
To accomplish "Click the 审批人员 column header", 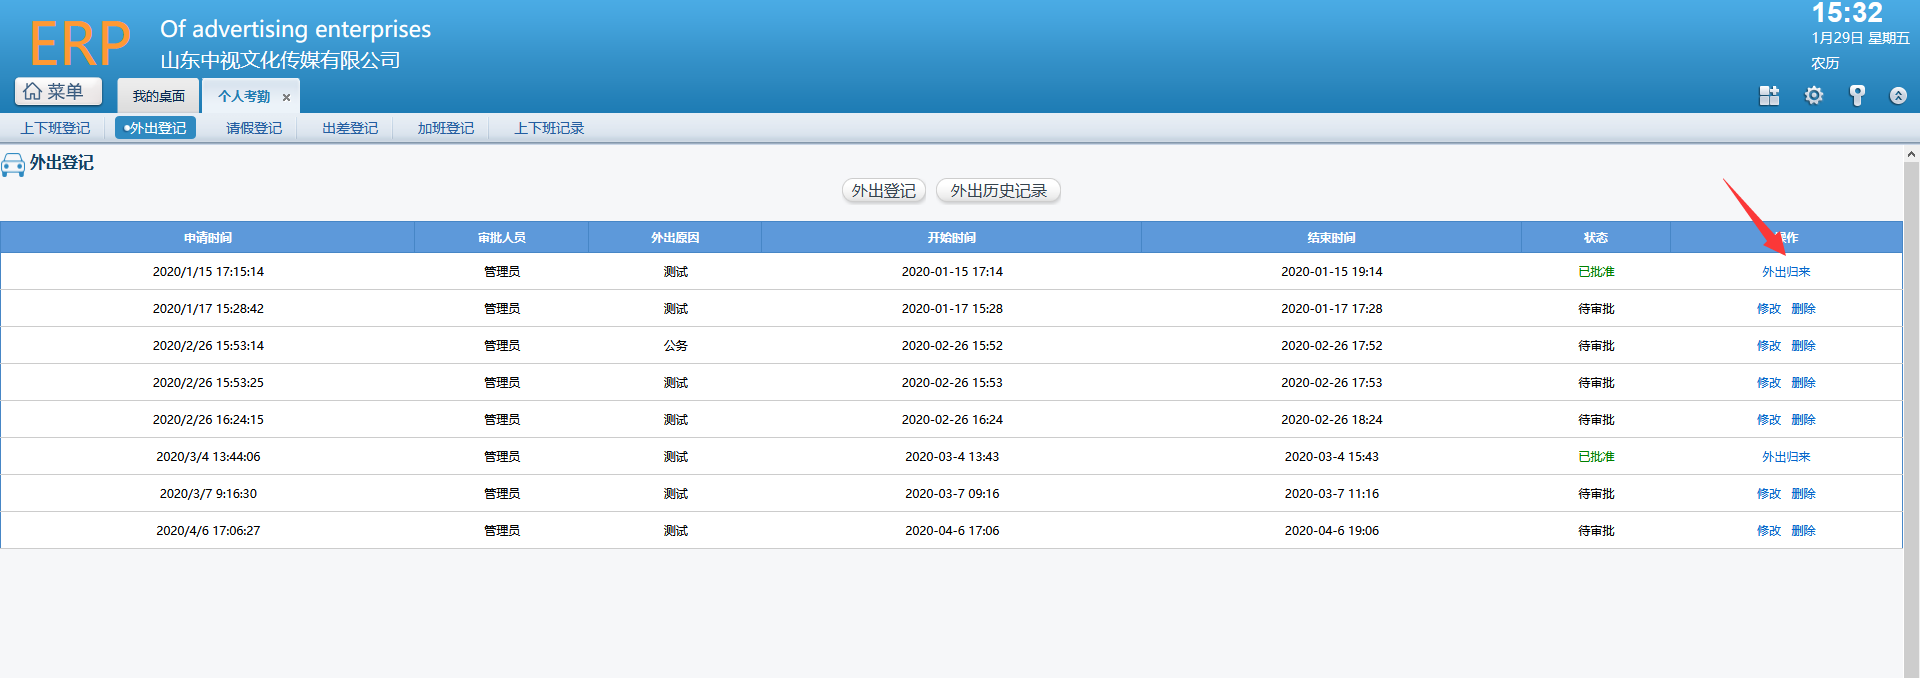I will pyautogui.click(x=501, y=238).
